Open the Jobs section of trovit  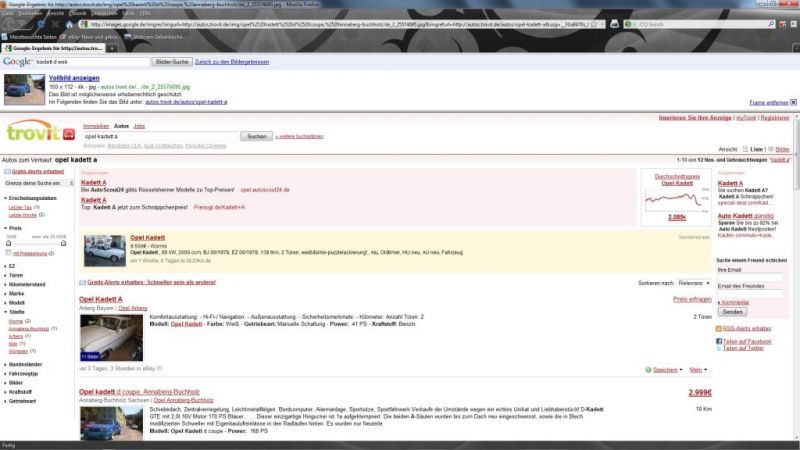pyautogui.click(x=139, y=126)
